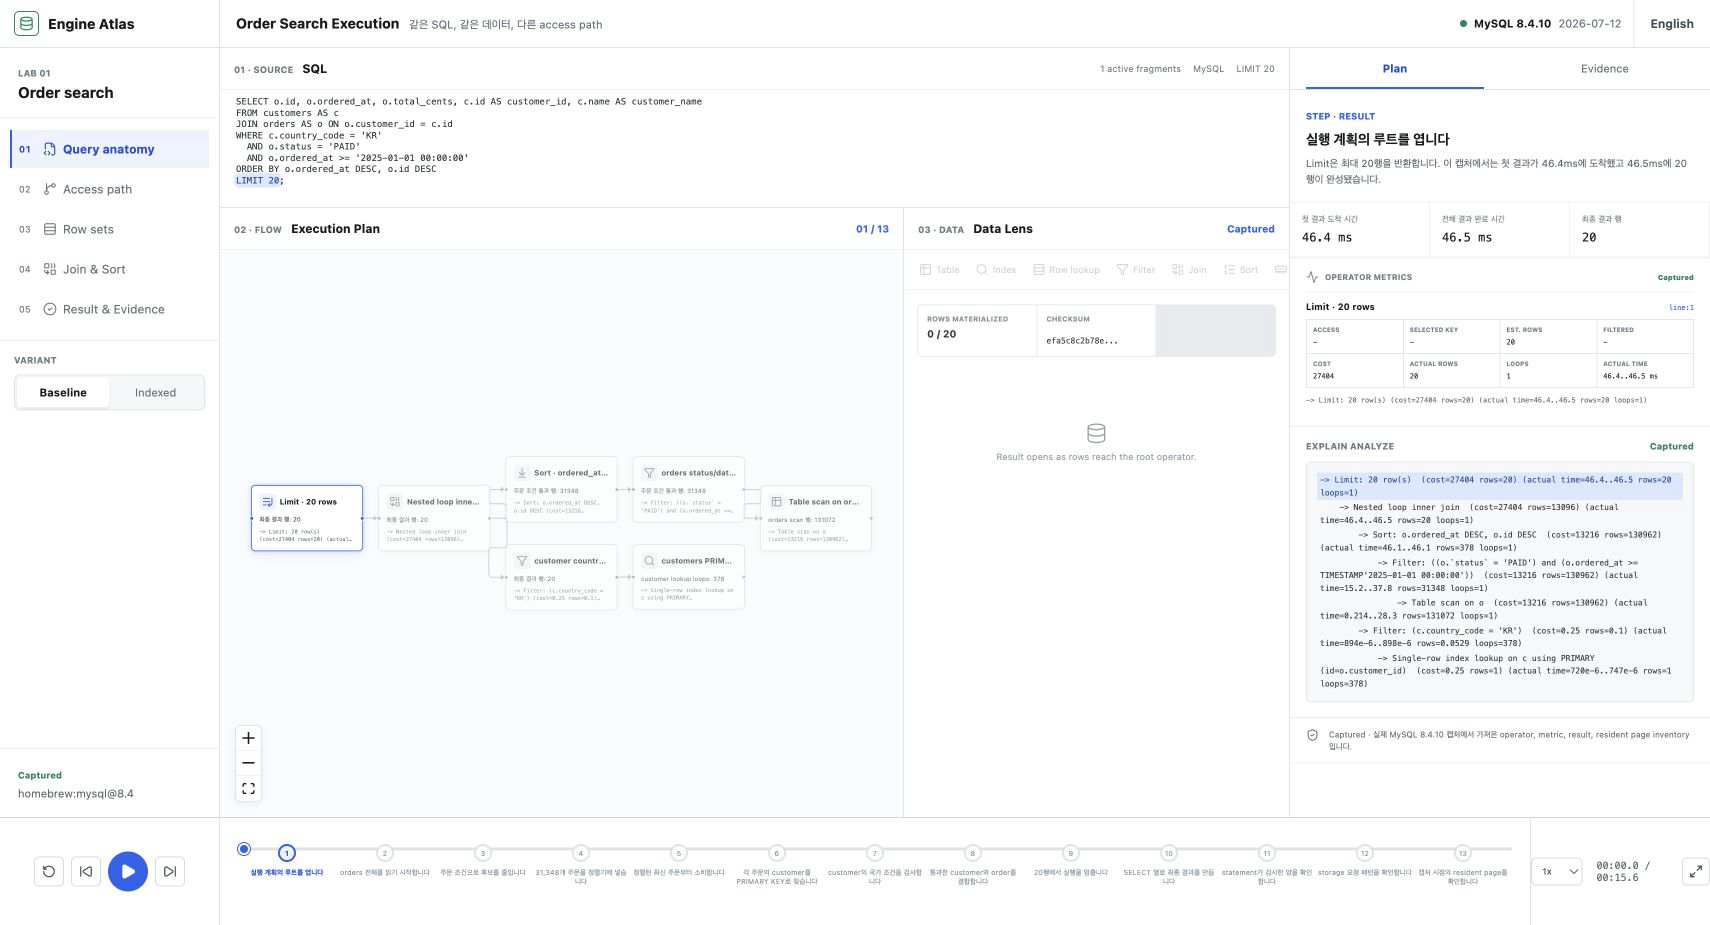Click the homebrew:mysql@8.4 connection label
This screenshot has width=1710, height=925.
(x=76, y=794)
